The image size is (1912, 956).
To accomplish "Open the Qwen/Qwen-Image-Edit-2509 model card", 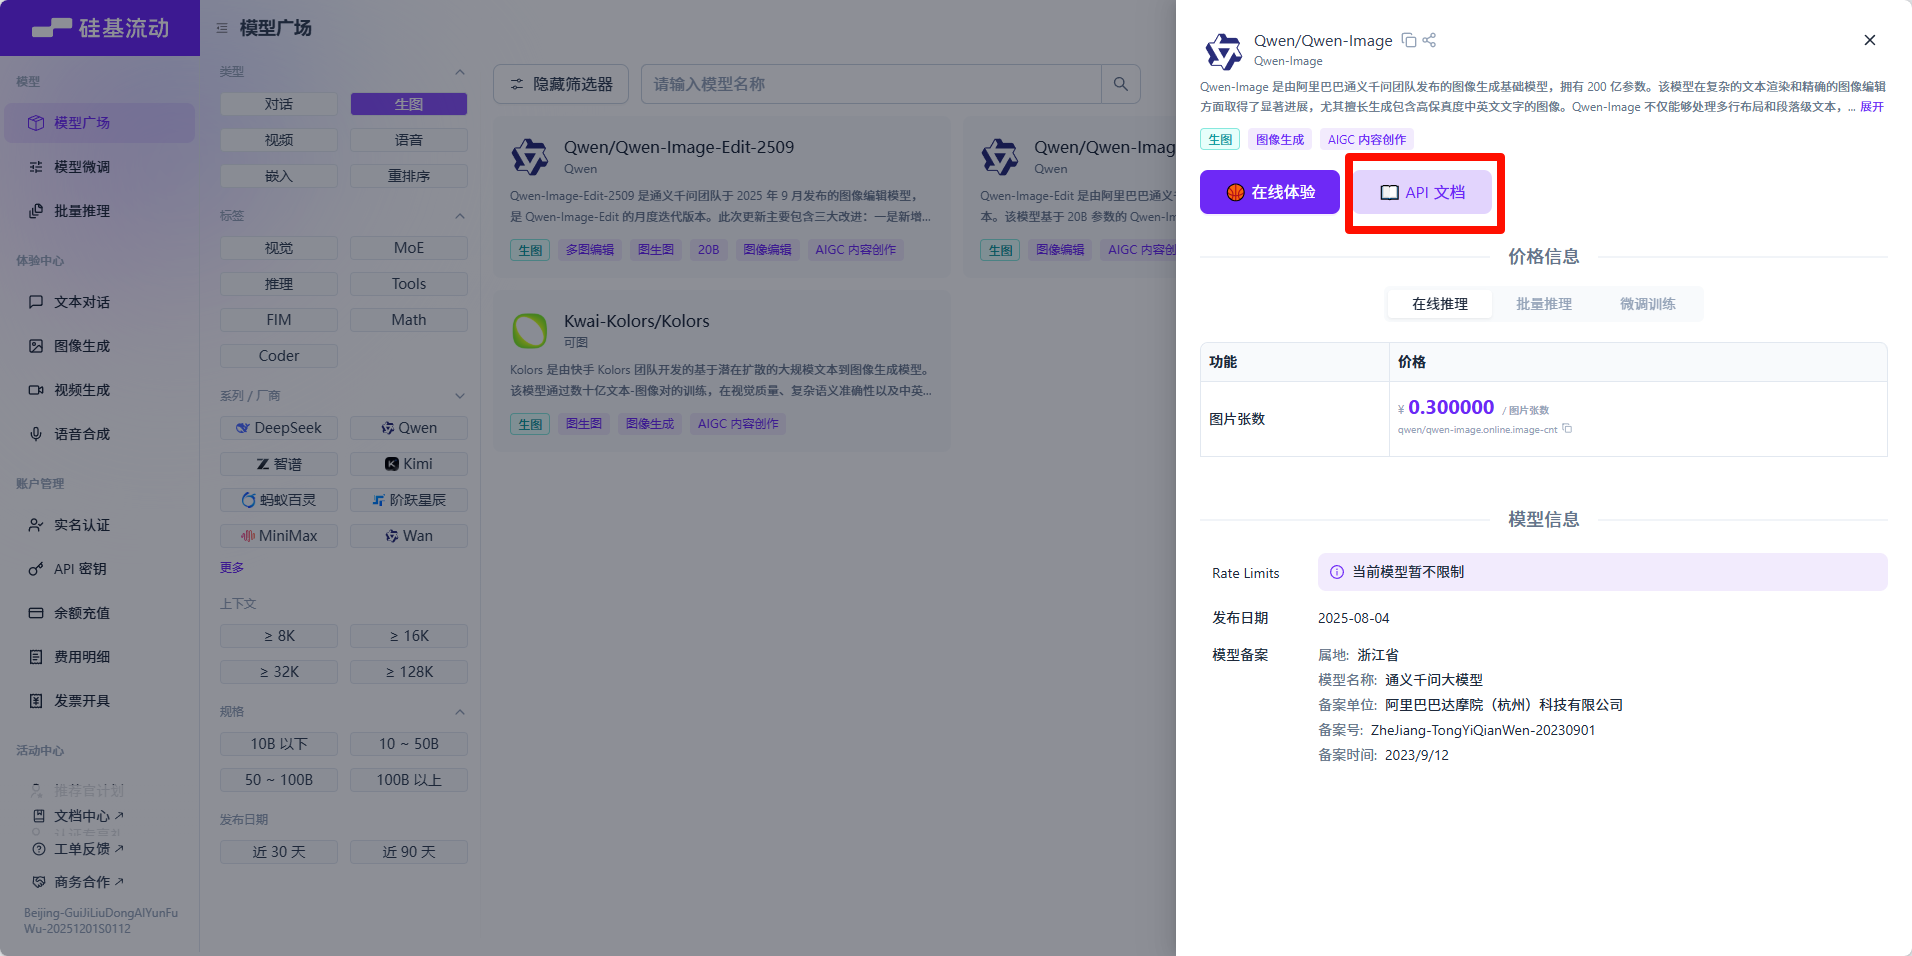I will coord(722,197).
